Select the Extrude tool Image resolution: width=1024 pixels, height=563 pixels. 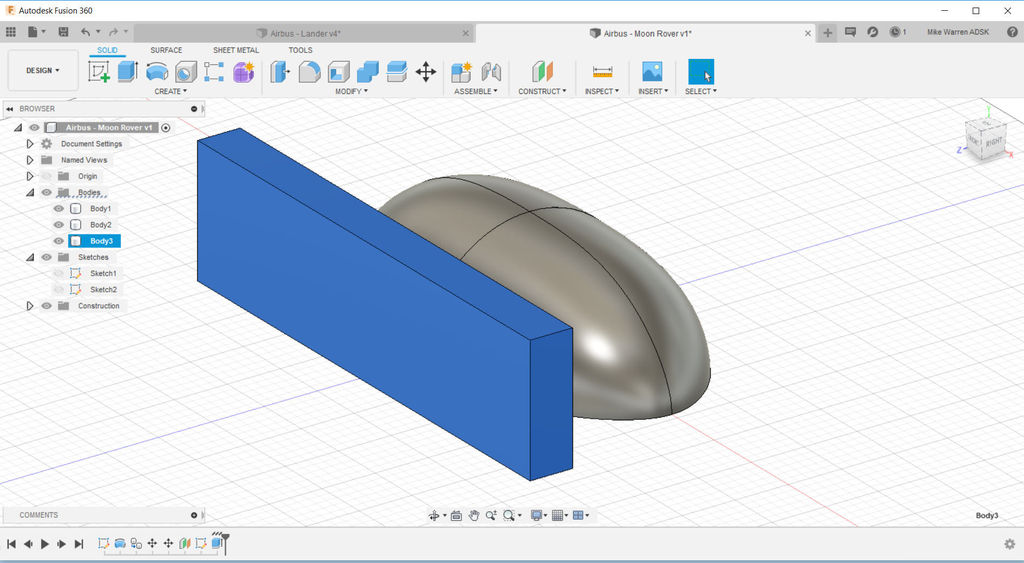point(127,71)
